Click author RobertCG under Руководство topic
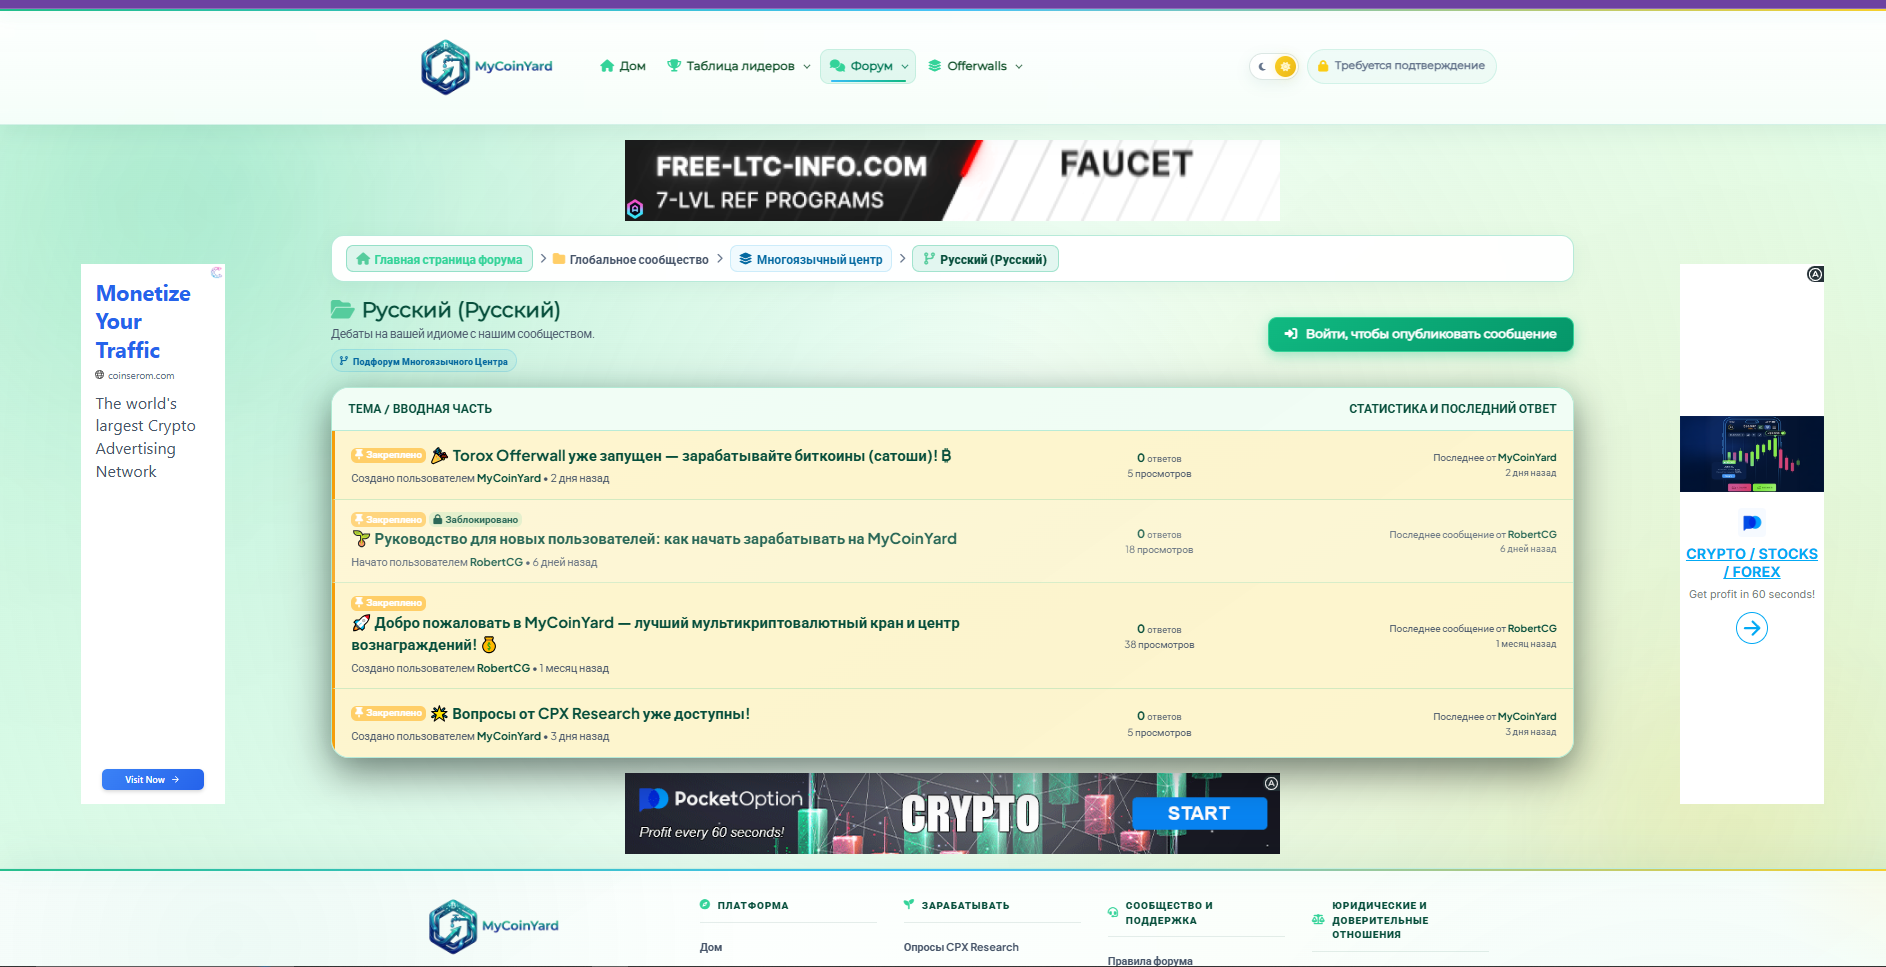Screen dimensions: 1886x967 tap(496, 562)
